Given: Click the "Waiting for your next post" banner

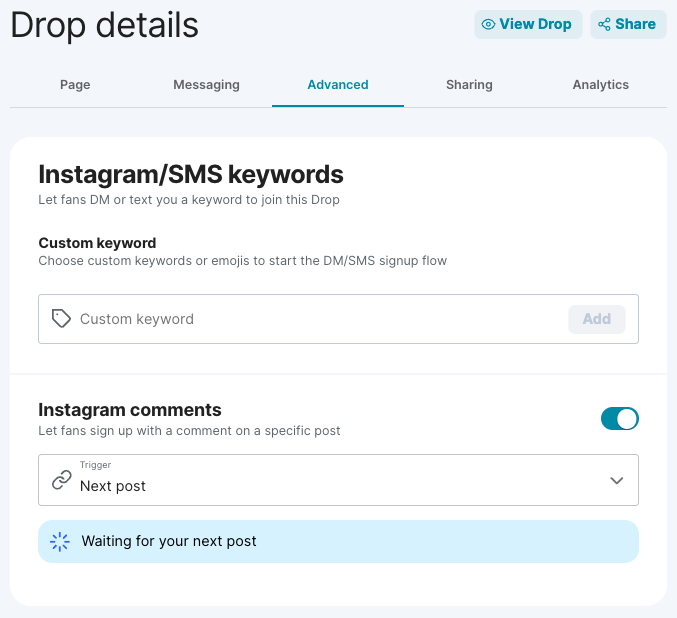Looking at the screenshot, I should 338,541.
